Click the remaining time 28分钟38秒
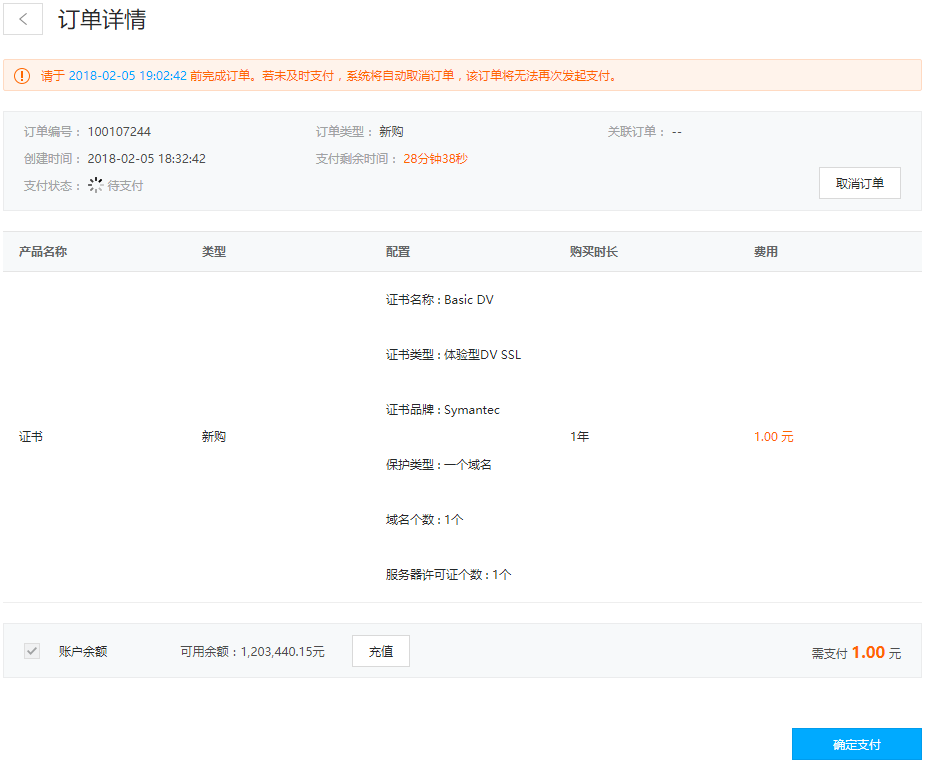This screenshot has height=764, width=926. click(435, 159)
